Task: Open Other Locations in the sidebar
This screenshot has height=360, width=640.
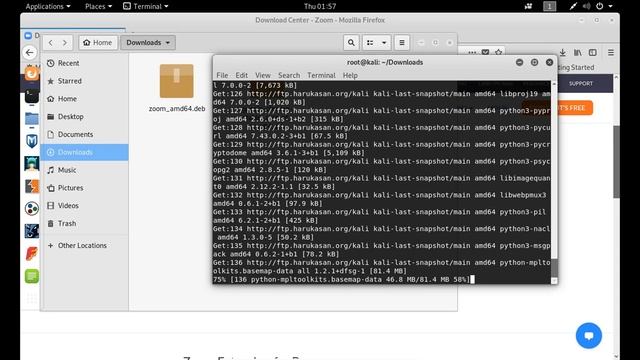Action: [x=84, y=245]
